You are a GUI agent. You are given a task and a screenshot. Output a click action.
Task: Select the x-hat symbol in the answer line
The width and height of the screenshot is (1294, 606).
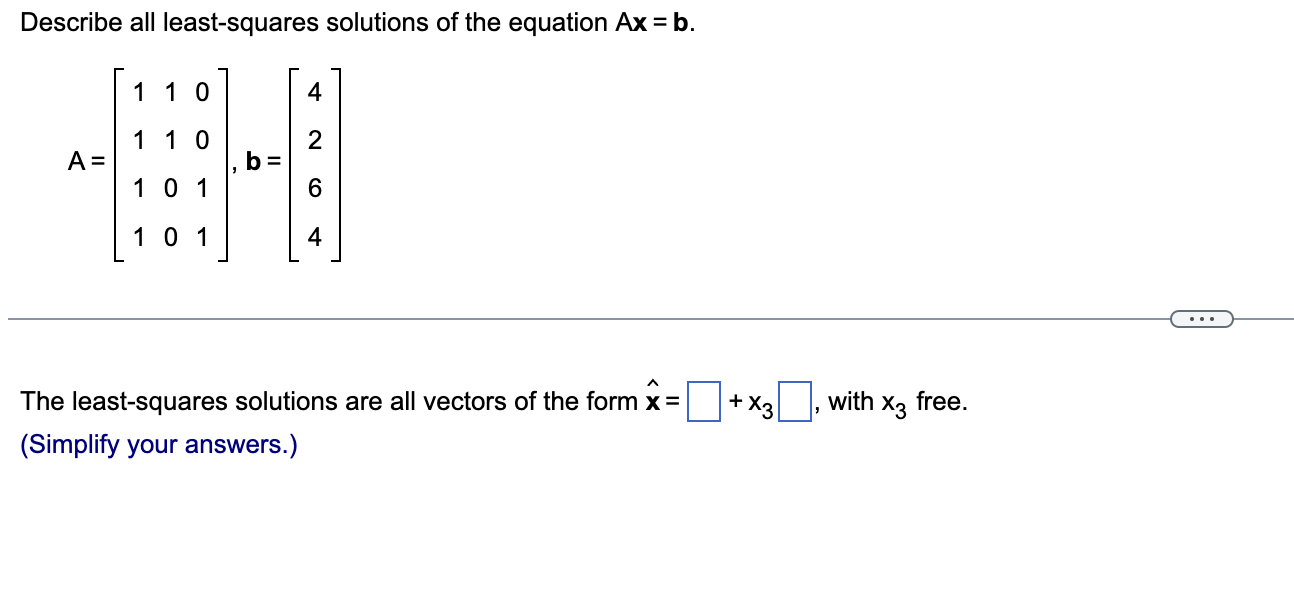pyautogui.click(x=655, y=398)
